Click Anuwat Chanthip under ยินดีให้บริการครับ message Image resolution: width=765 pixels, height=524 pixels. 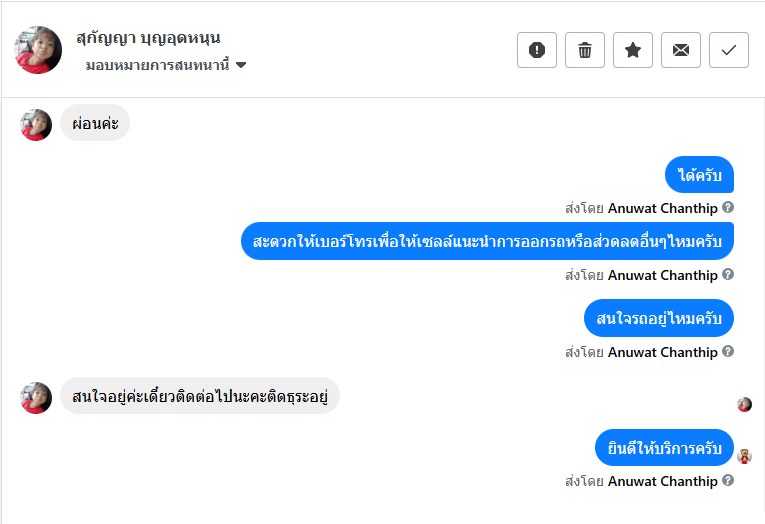coord(662,481)
